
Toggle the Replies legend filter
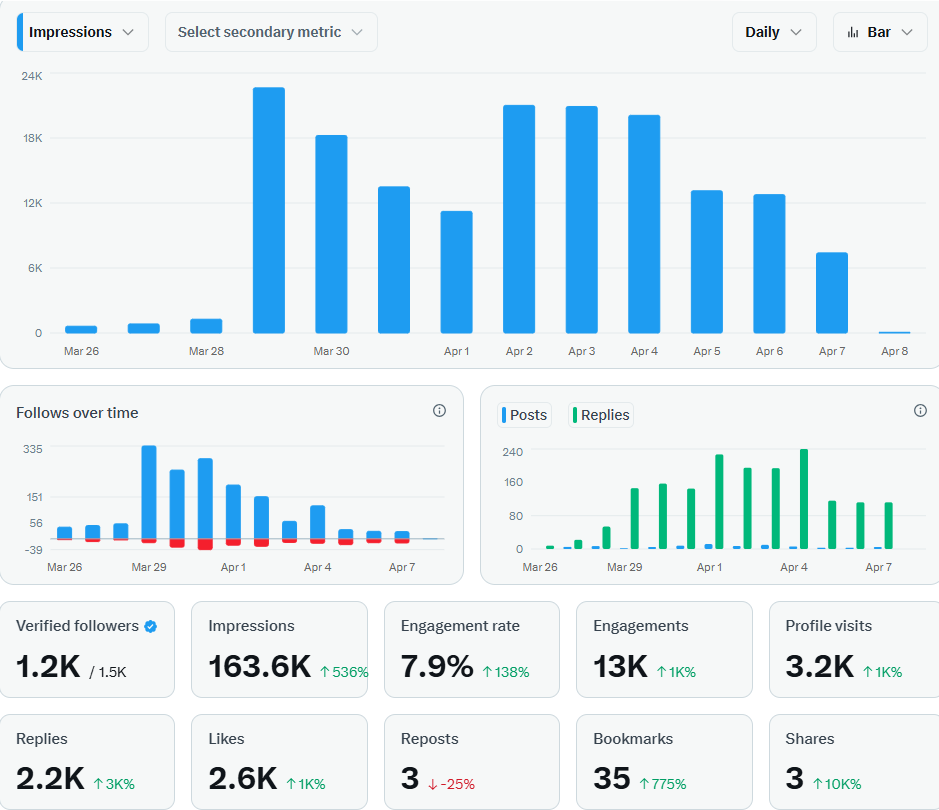click(x=601, y=415)
